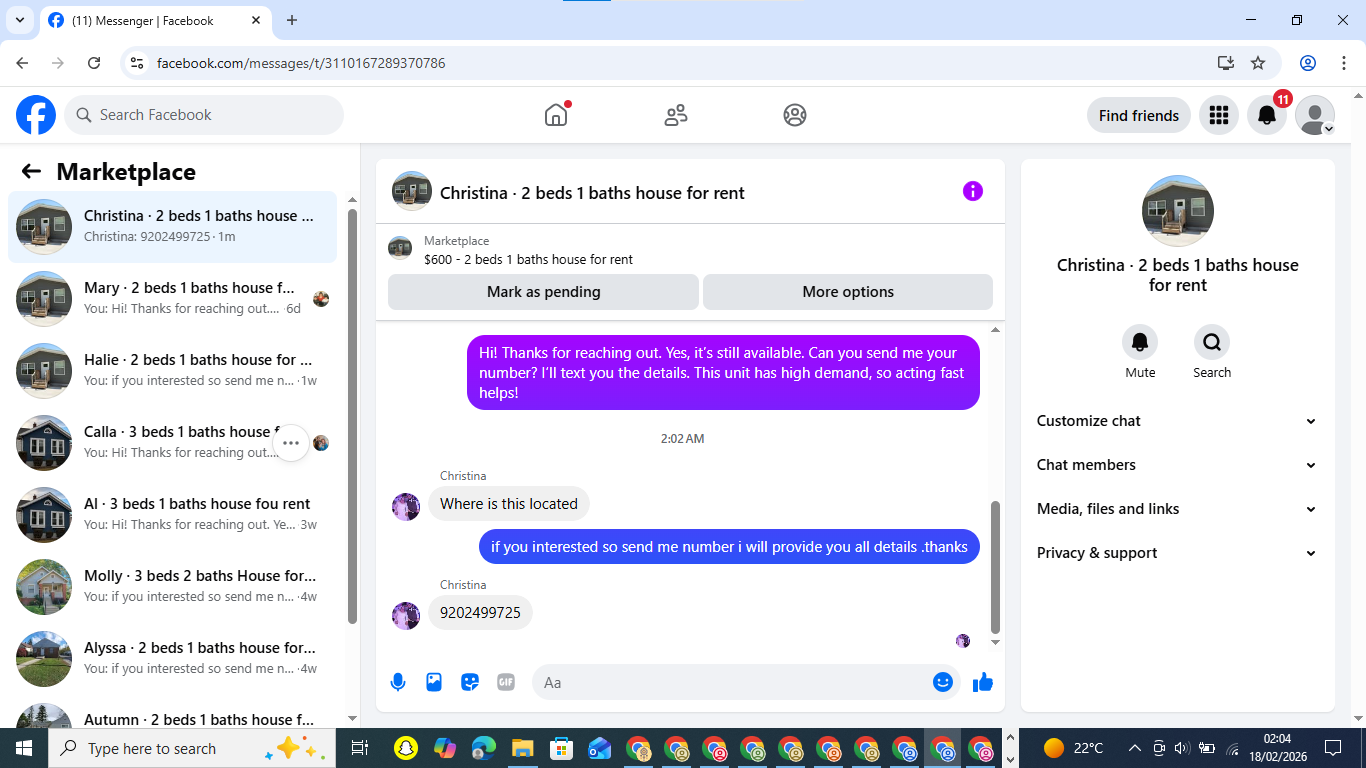Click Christina's avatar beside phone number message

point(406,616)
